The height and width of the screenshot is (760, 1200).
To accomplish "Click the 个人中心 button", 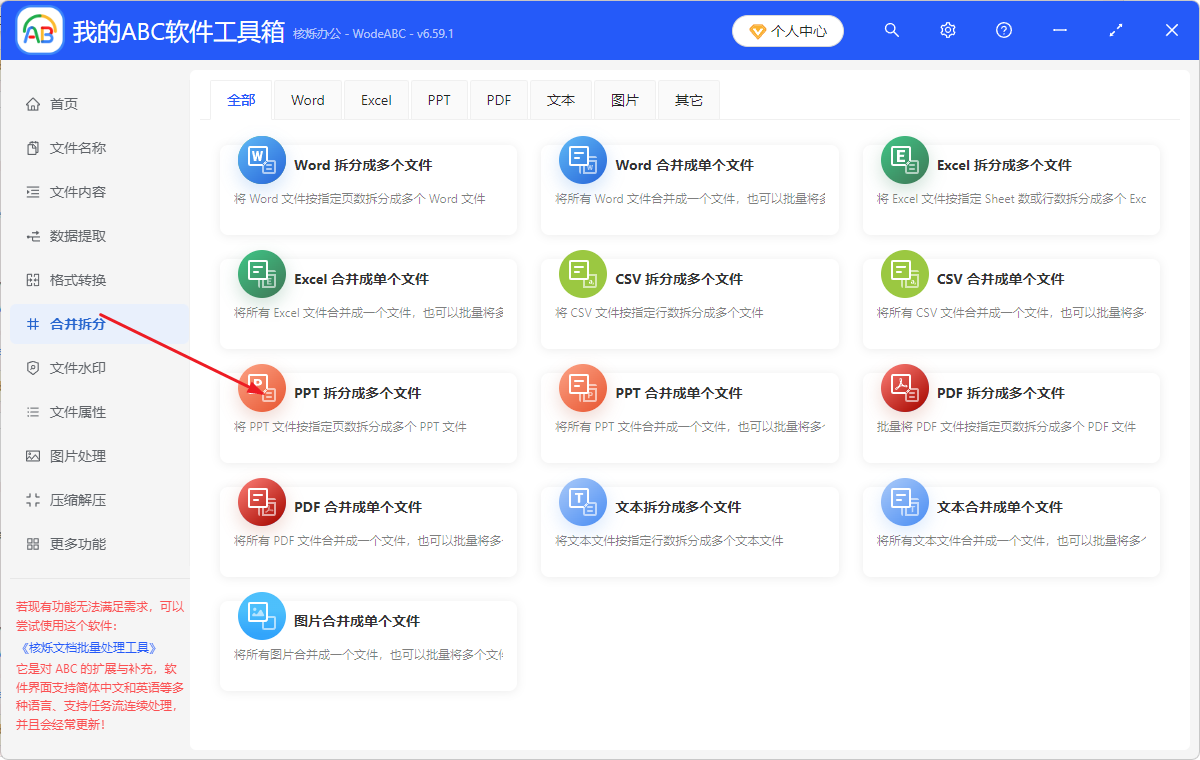I will pos(788,31).
